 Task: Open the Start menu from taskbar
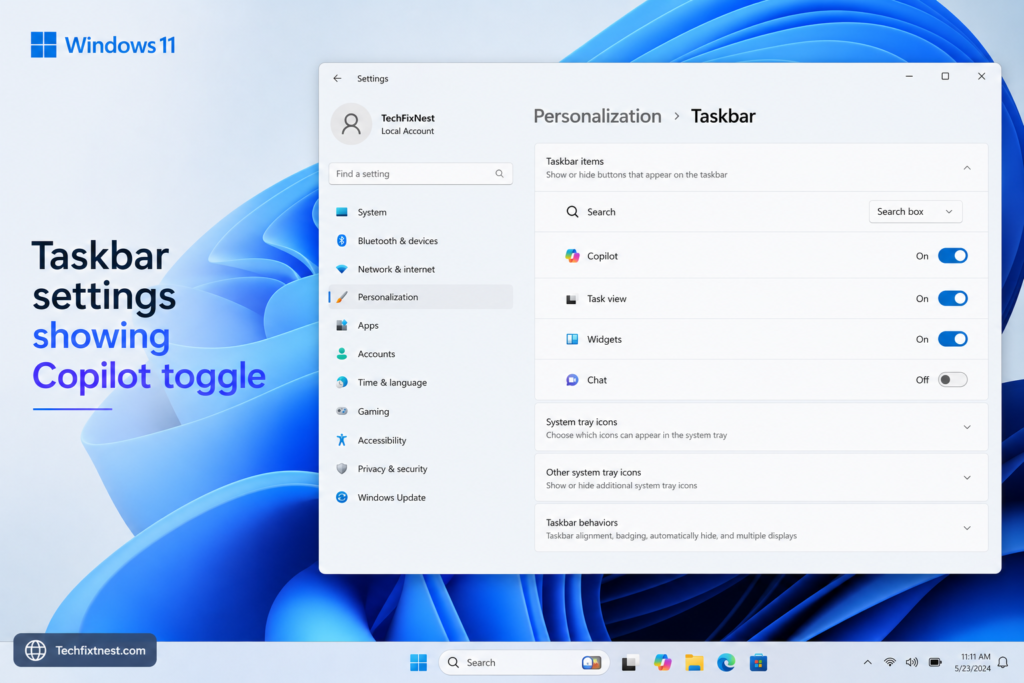tap(419, 663)
